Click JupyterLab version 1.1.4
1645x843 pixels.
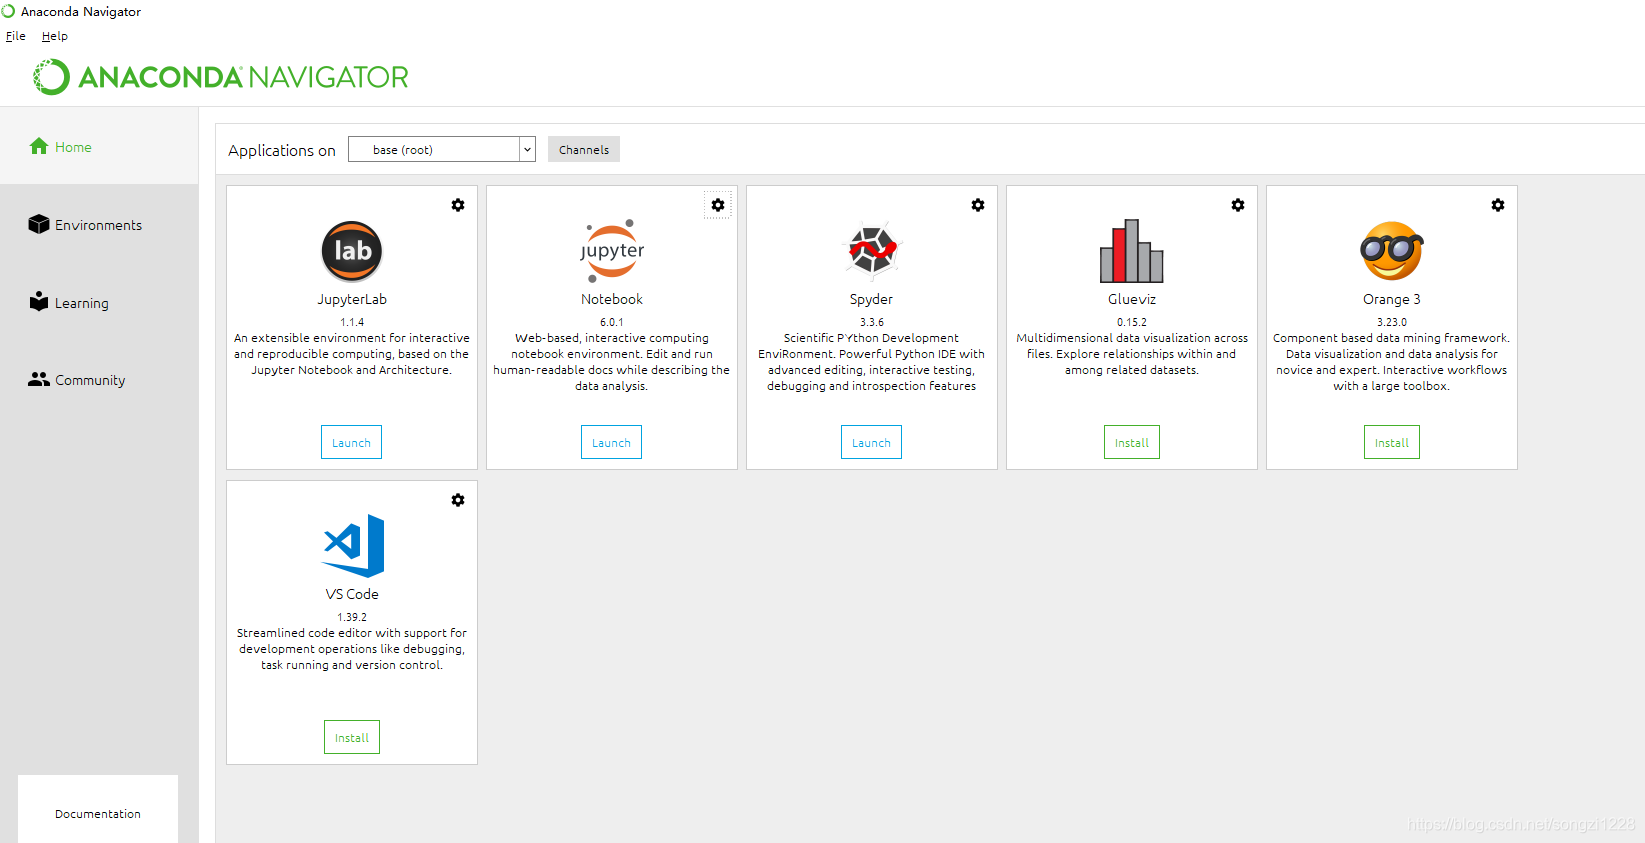point(352,322)
